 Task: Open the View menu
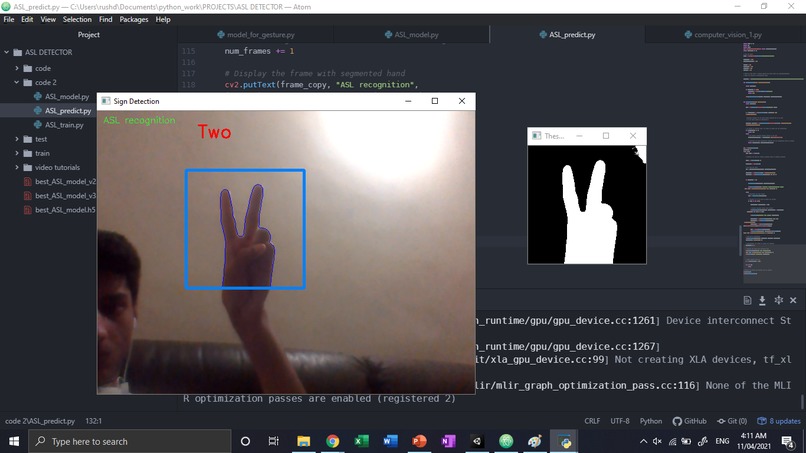pos(48,20)
